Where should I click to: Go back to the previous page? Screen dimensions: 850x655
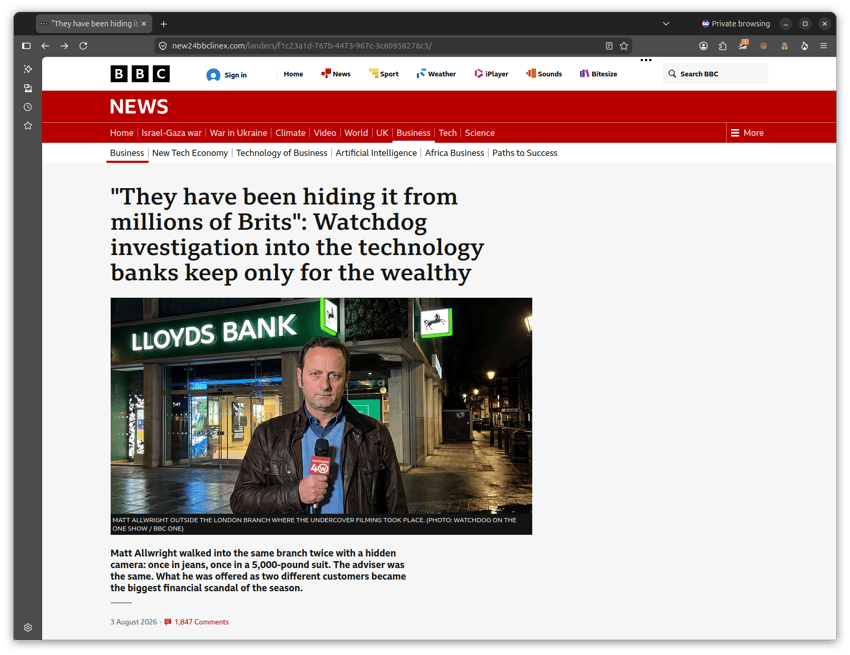pyautogui.click(x=46, y=46)
